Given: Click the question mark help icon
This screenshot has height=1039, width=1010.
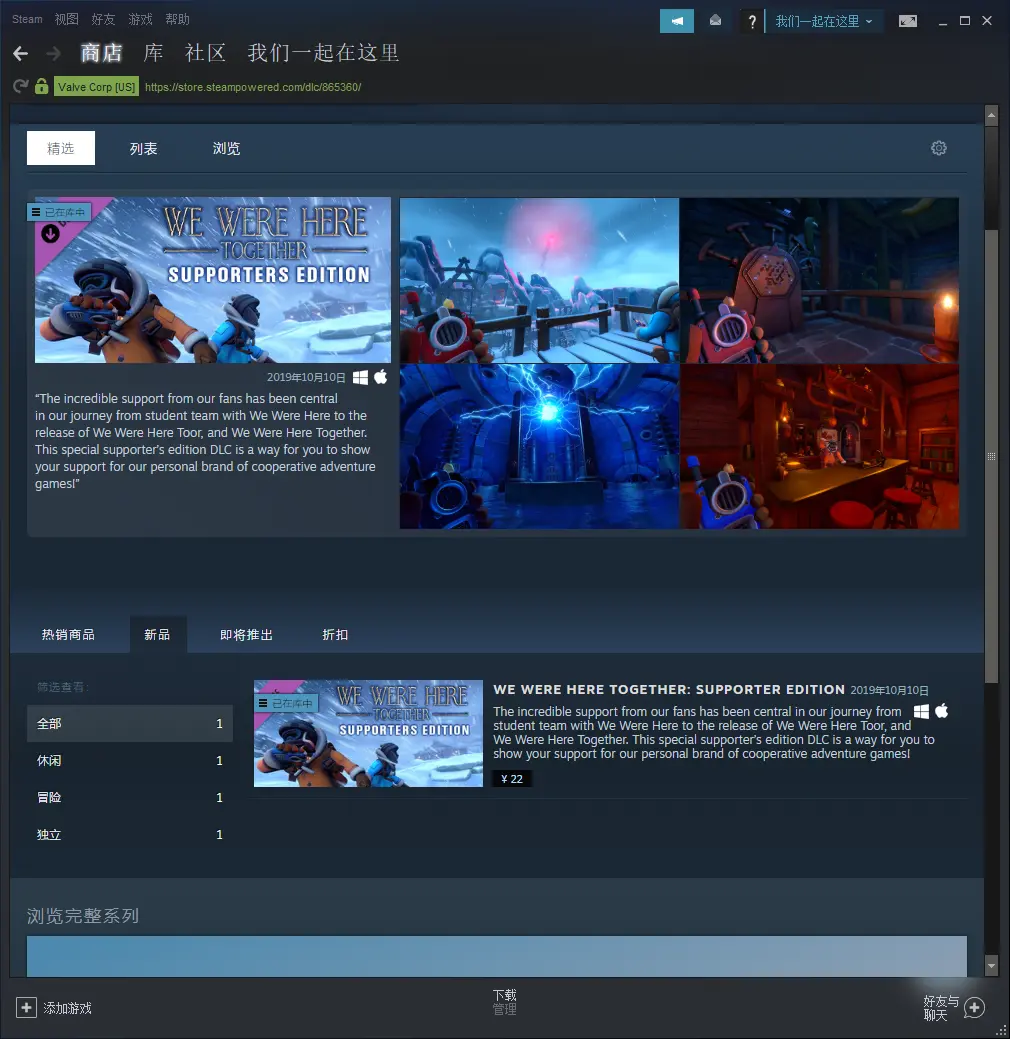Looking at the screenshot, I should tap(752, 22).
